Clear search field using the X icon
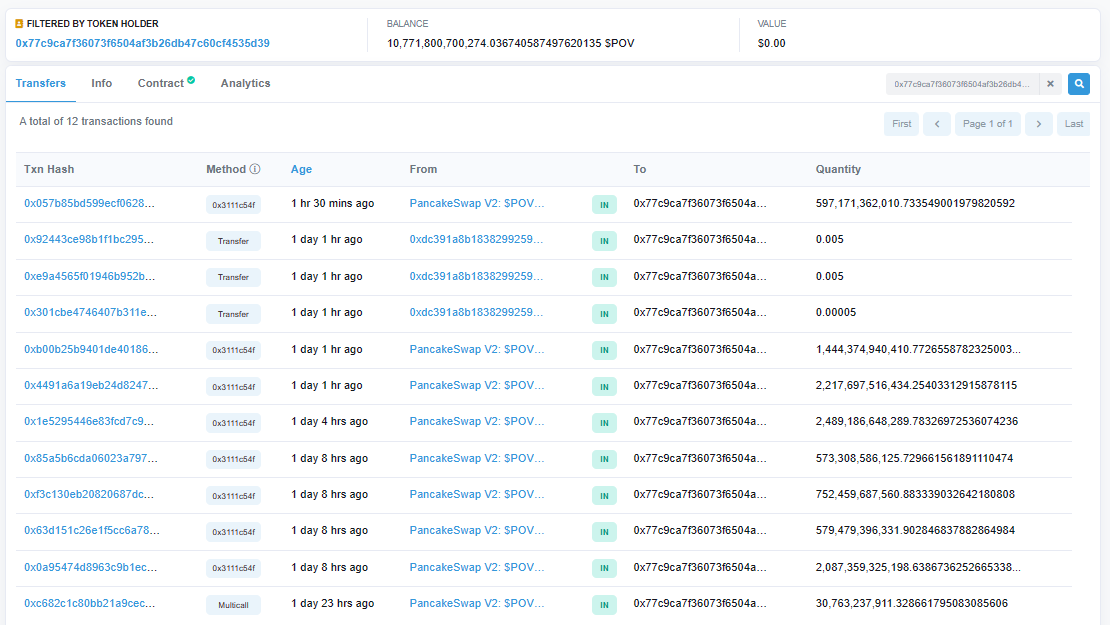 point(1050,84)
